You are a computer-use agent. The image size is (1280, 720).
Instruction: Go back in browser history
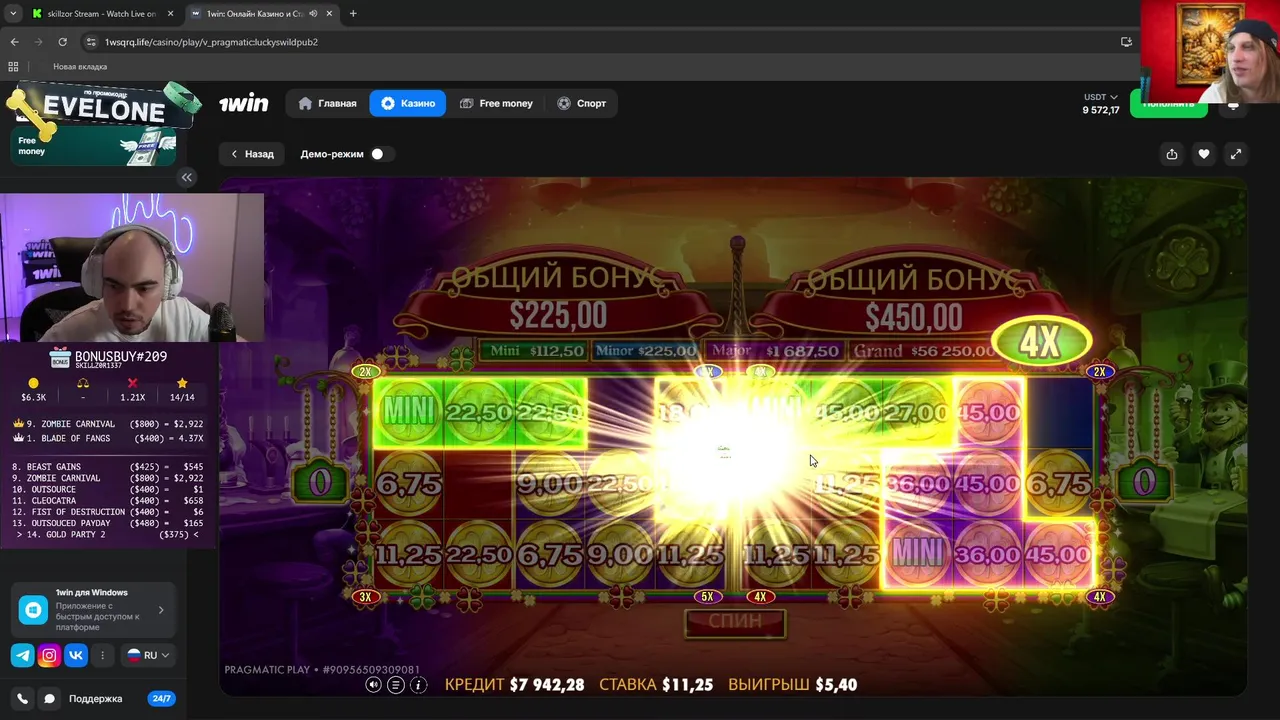pyautogui.click(x=14, y=42)
